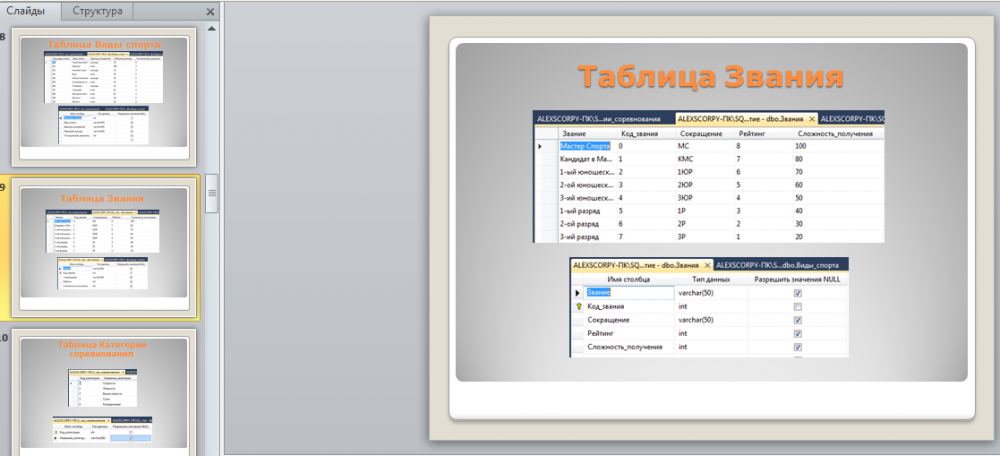Click the Сокращение column header
Image resolution: width=1000 pixels, height=456 pixels.
tap(704, 133)
